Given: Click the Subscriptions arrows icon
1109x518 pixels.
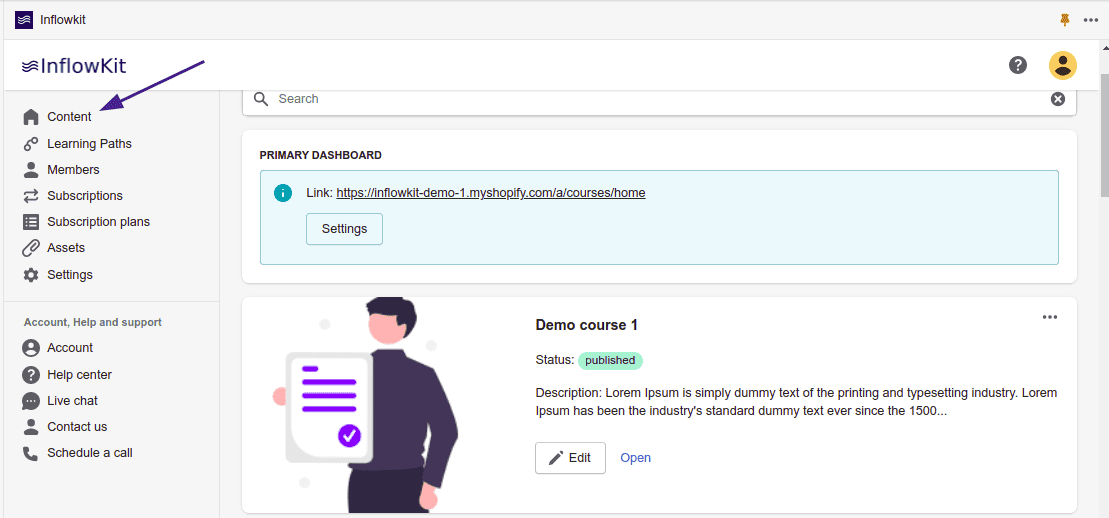Looking at the screenshot, I should (31, 196).
